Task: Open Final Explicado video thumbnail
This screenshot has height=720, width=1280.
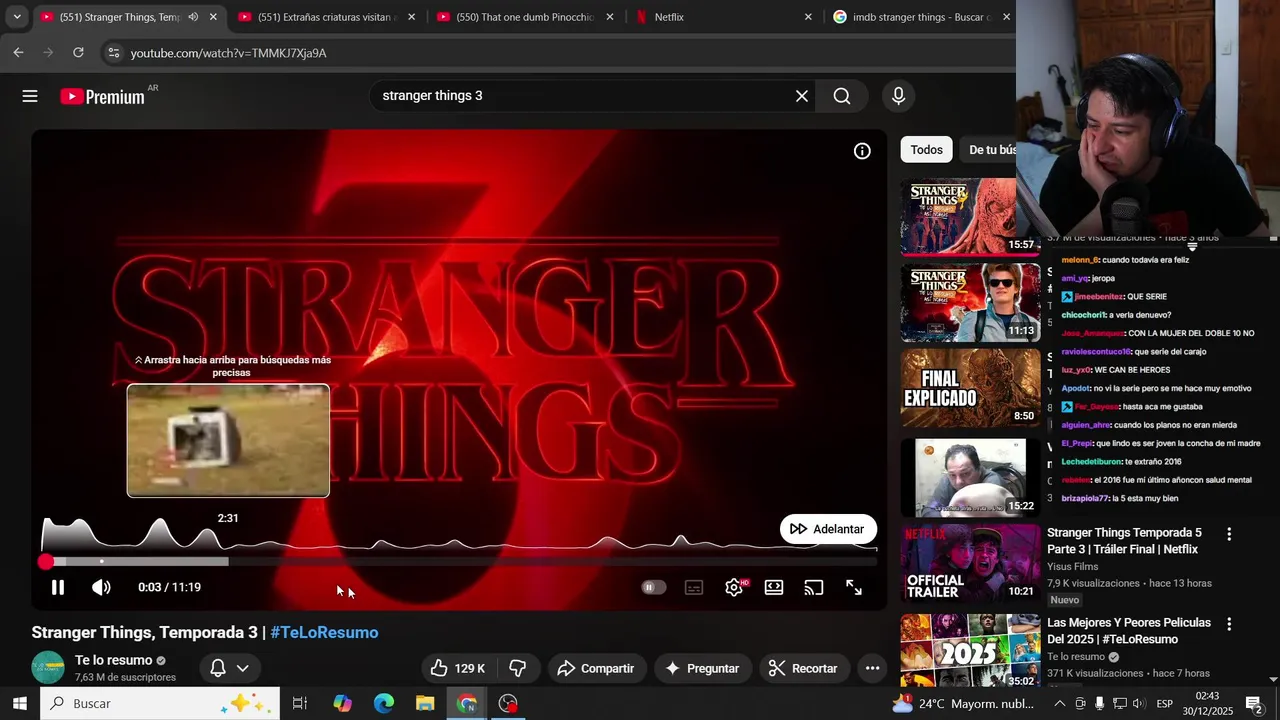Action: pyautogui.click(x=970, y=388)
